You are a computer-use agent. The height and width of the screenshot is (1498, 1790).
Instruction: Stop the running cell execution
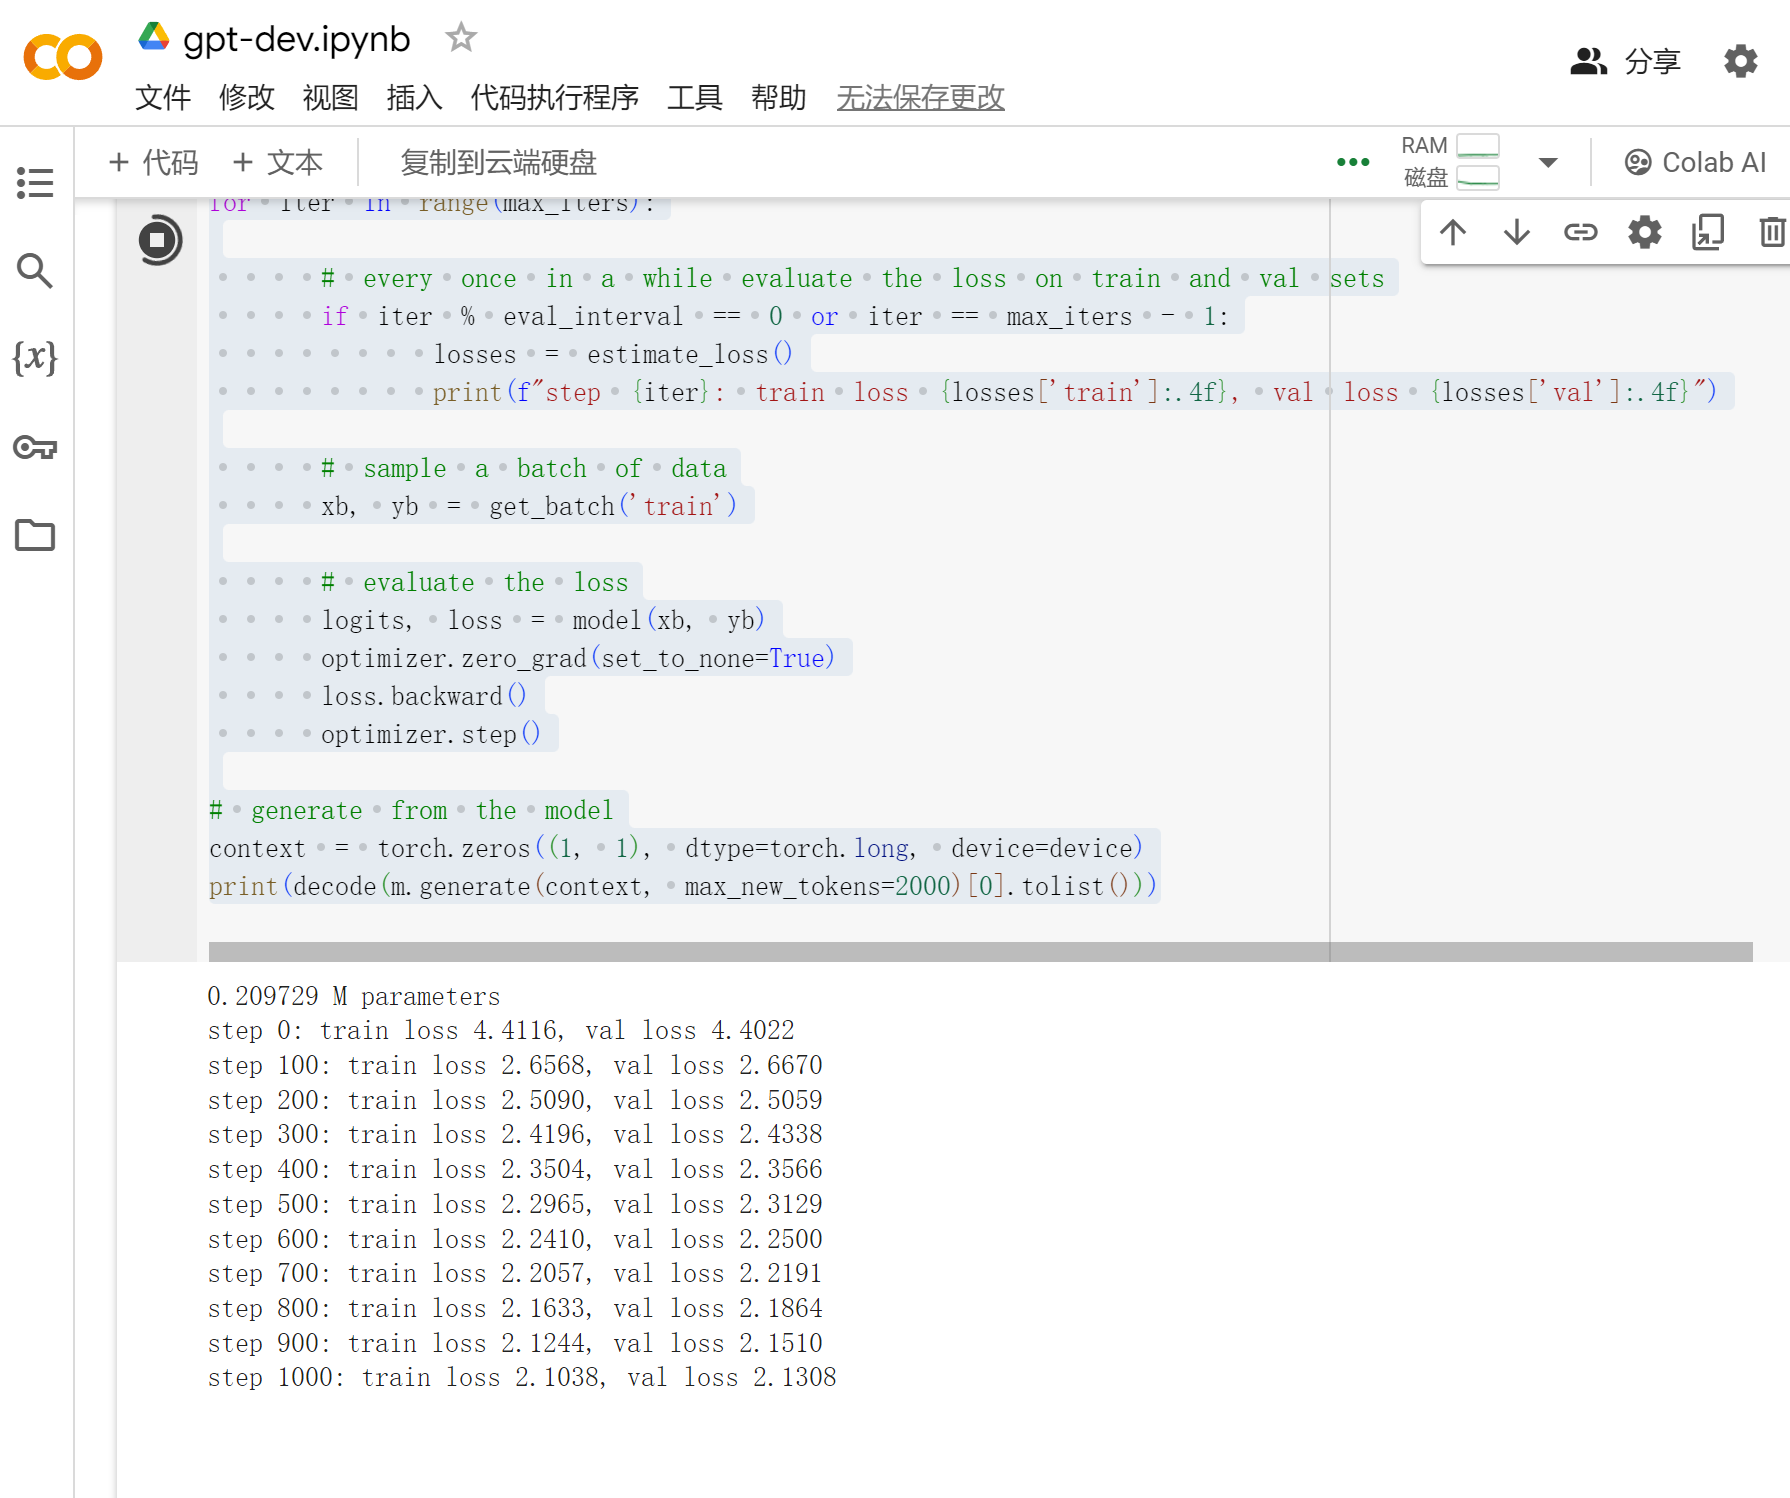click(x=159, y=240)
